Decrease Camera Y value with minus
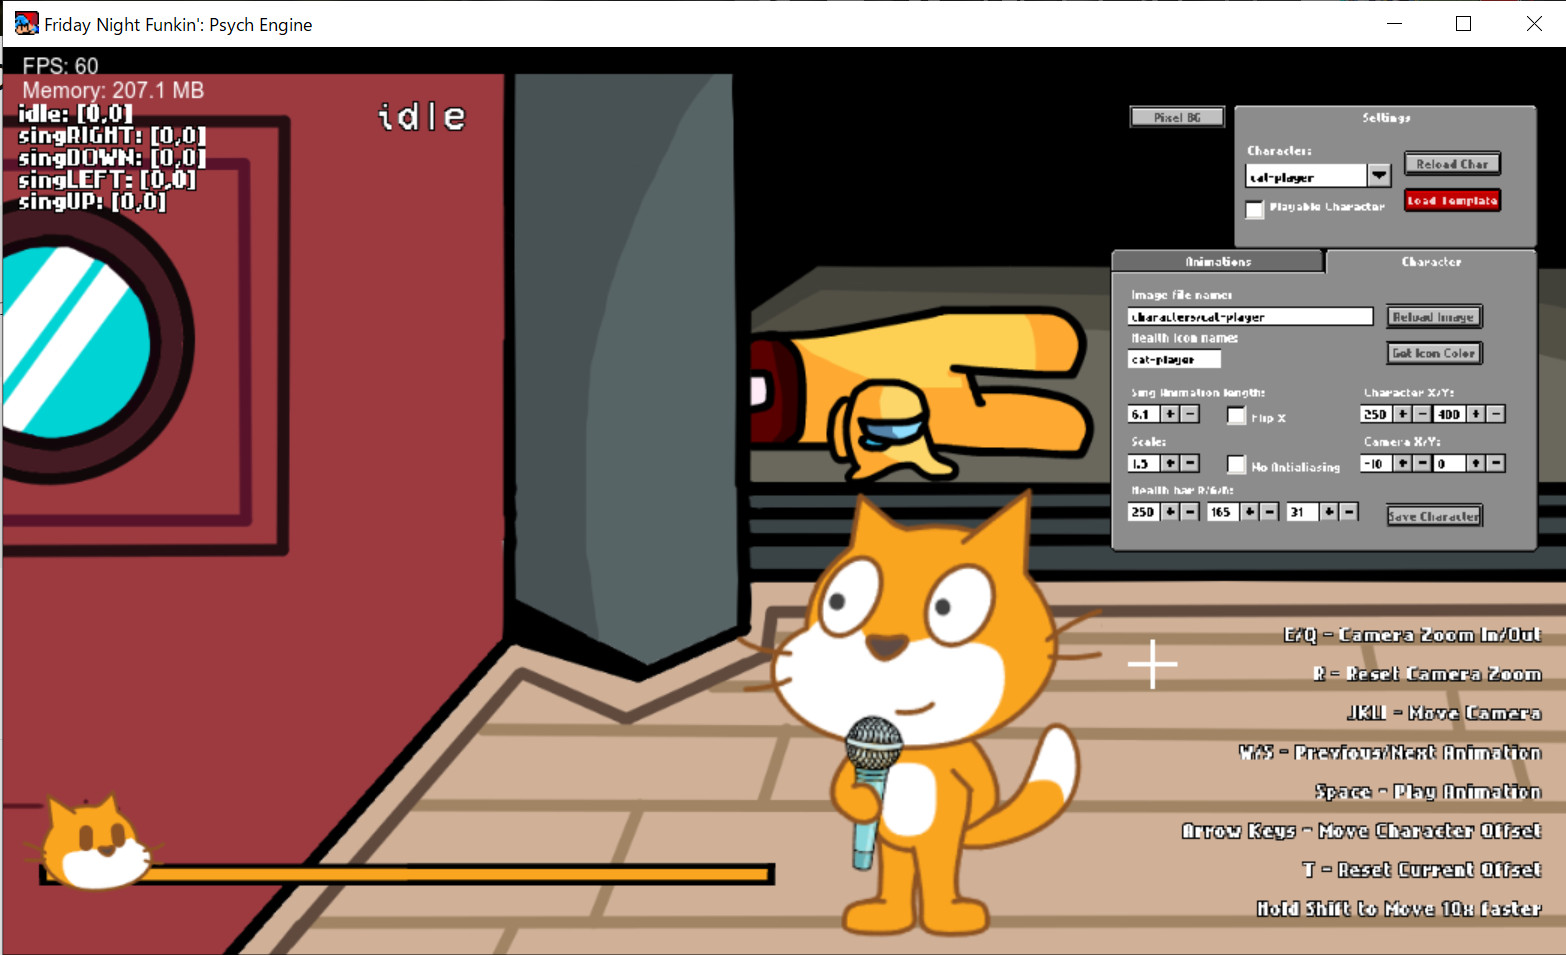 click(1496, 463)
